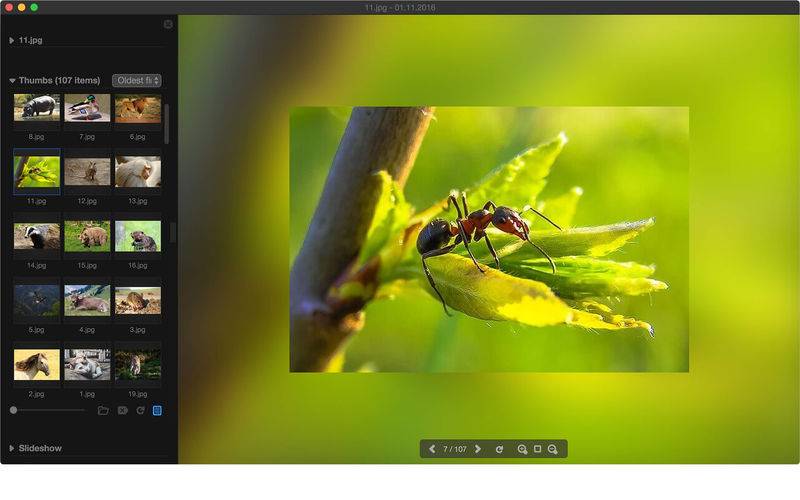Expand the Slideshow section
The image size is (800, 500).
pyautogui.click(x=12, y=448)
